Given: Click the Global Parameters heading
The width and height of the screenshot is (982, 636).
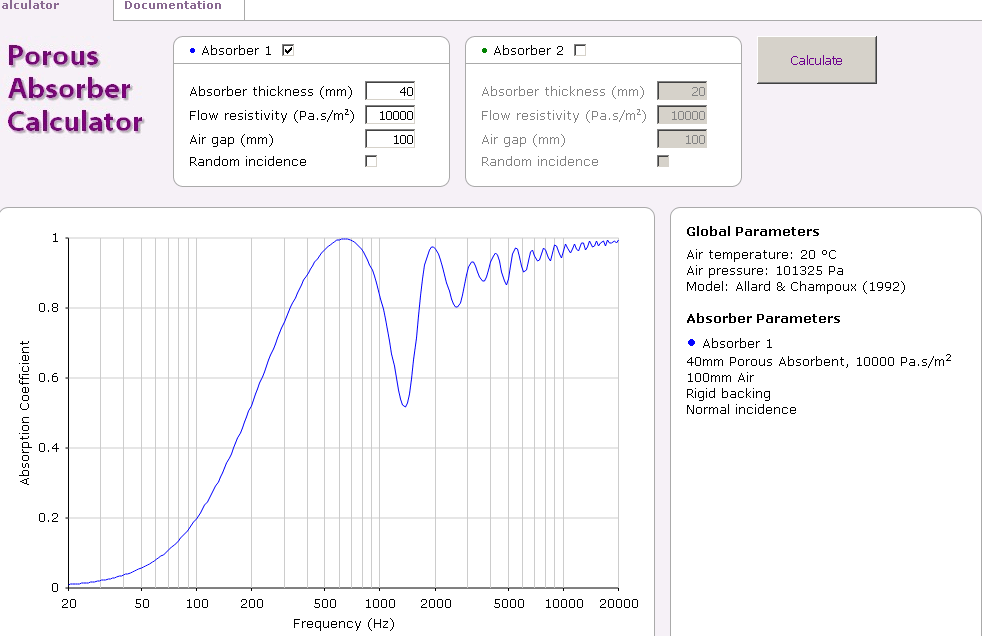Looking at the screenshot, I should (753, 232).
